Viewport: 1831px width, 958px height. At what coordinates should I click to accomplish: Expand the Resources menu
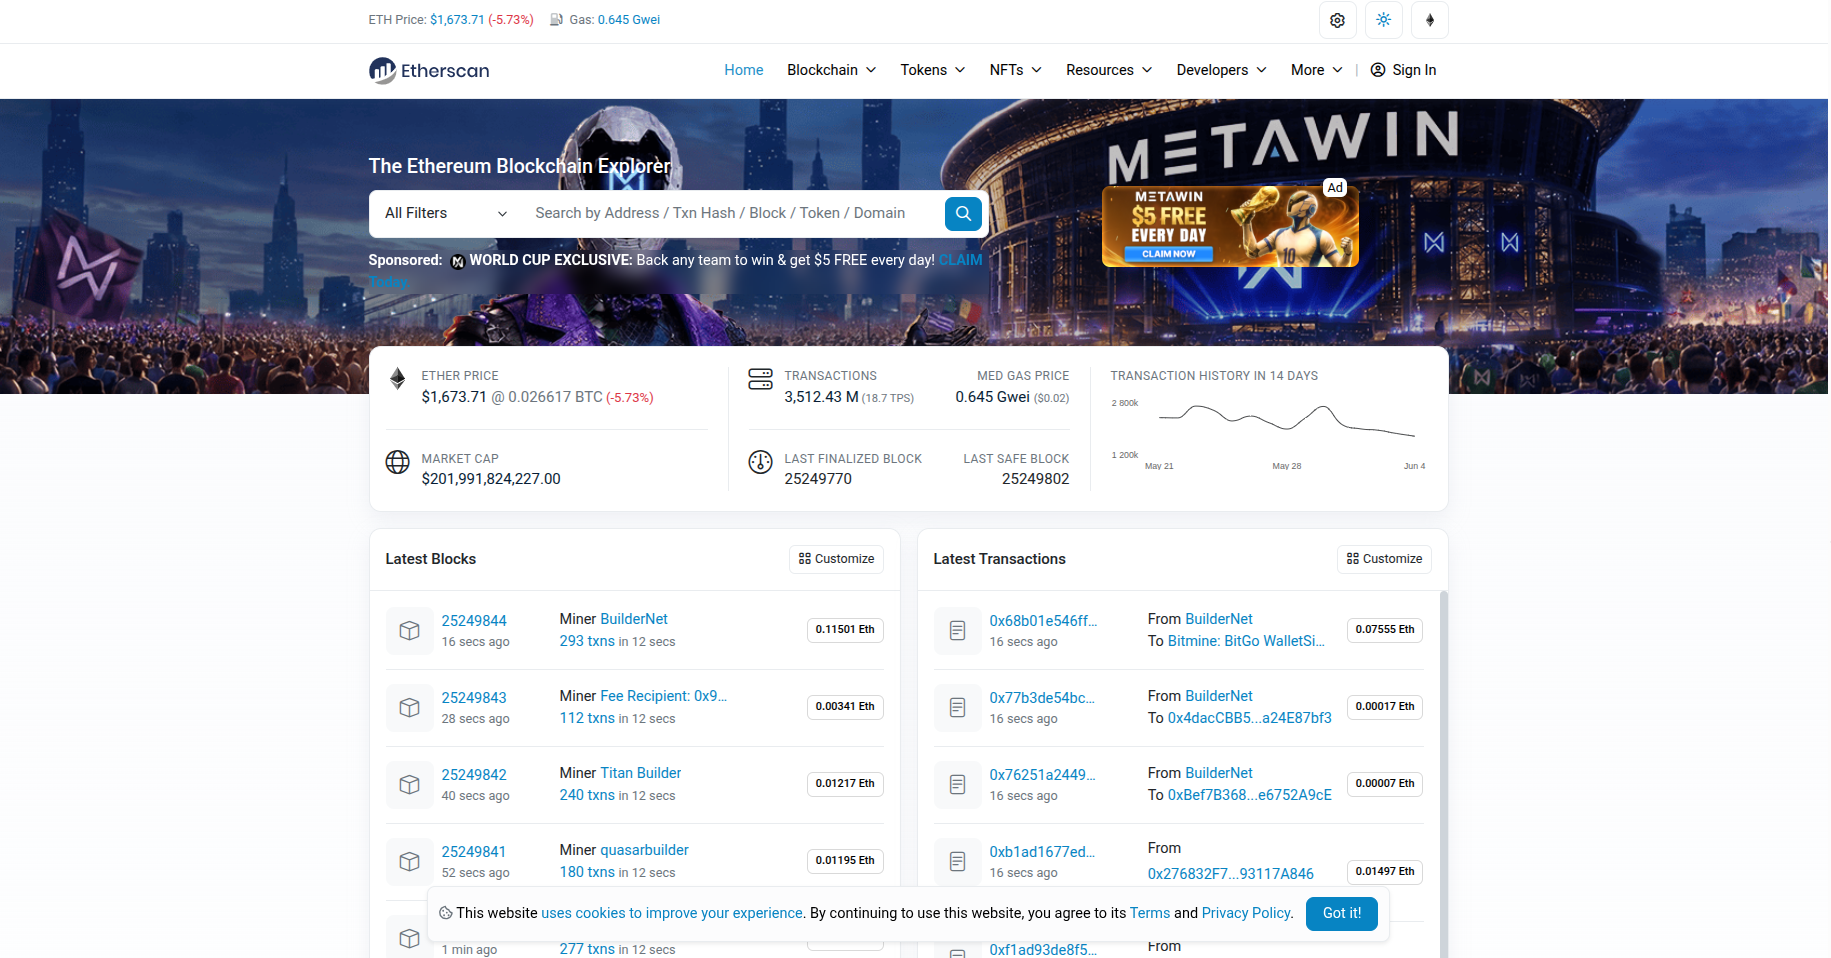pyautogui.click(x=1109, y=70)
